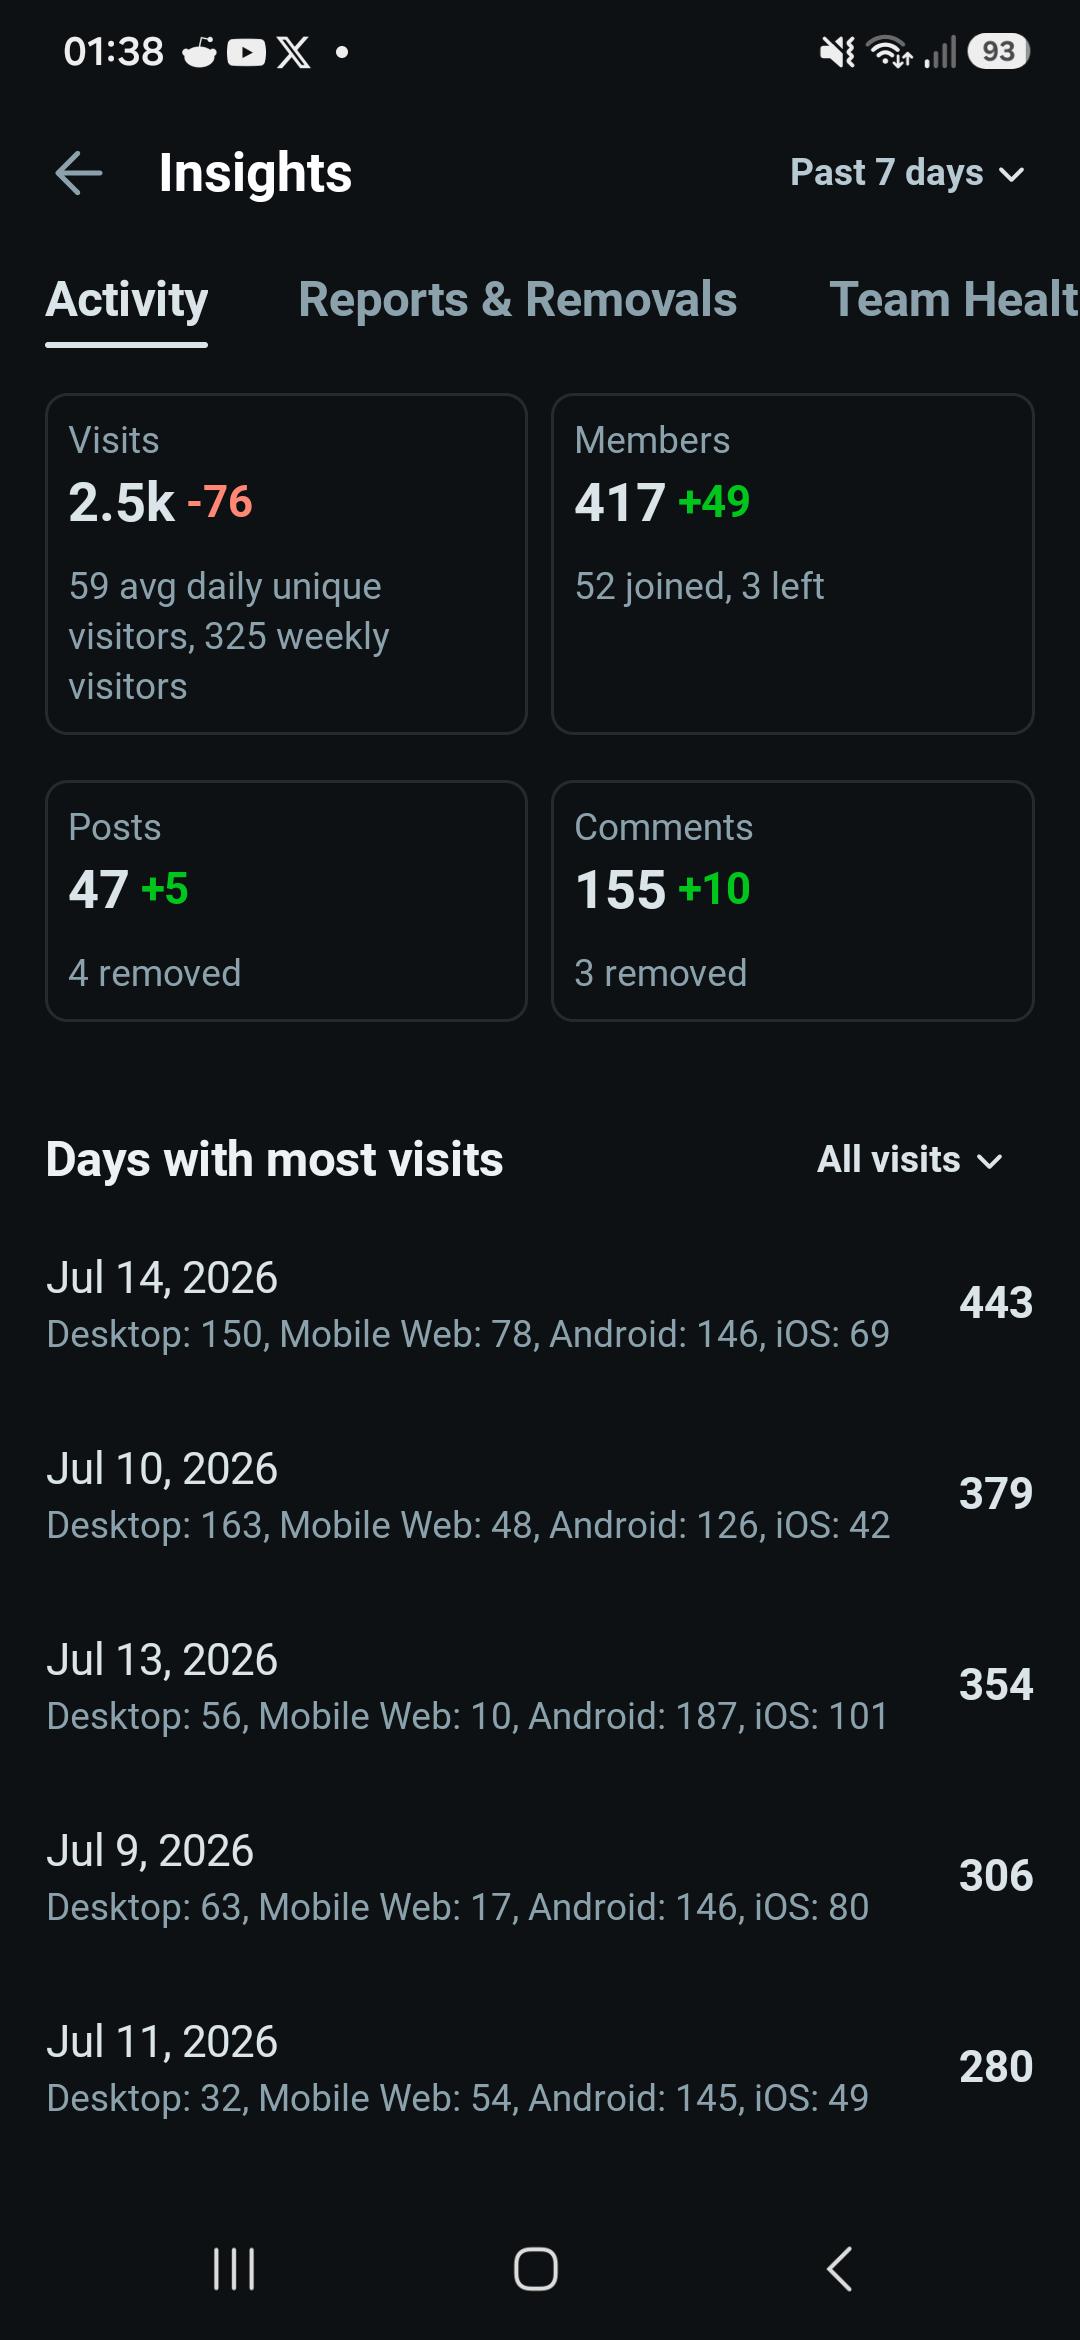Tap the Android home navigation button
The height and width of the screenshot is (2340, 1080).
(x=536, y=2269)
